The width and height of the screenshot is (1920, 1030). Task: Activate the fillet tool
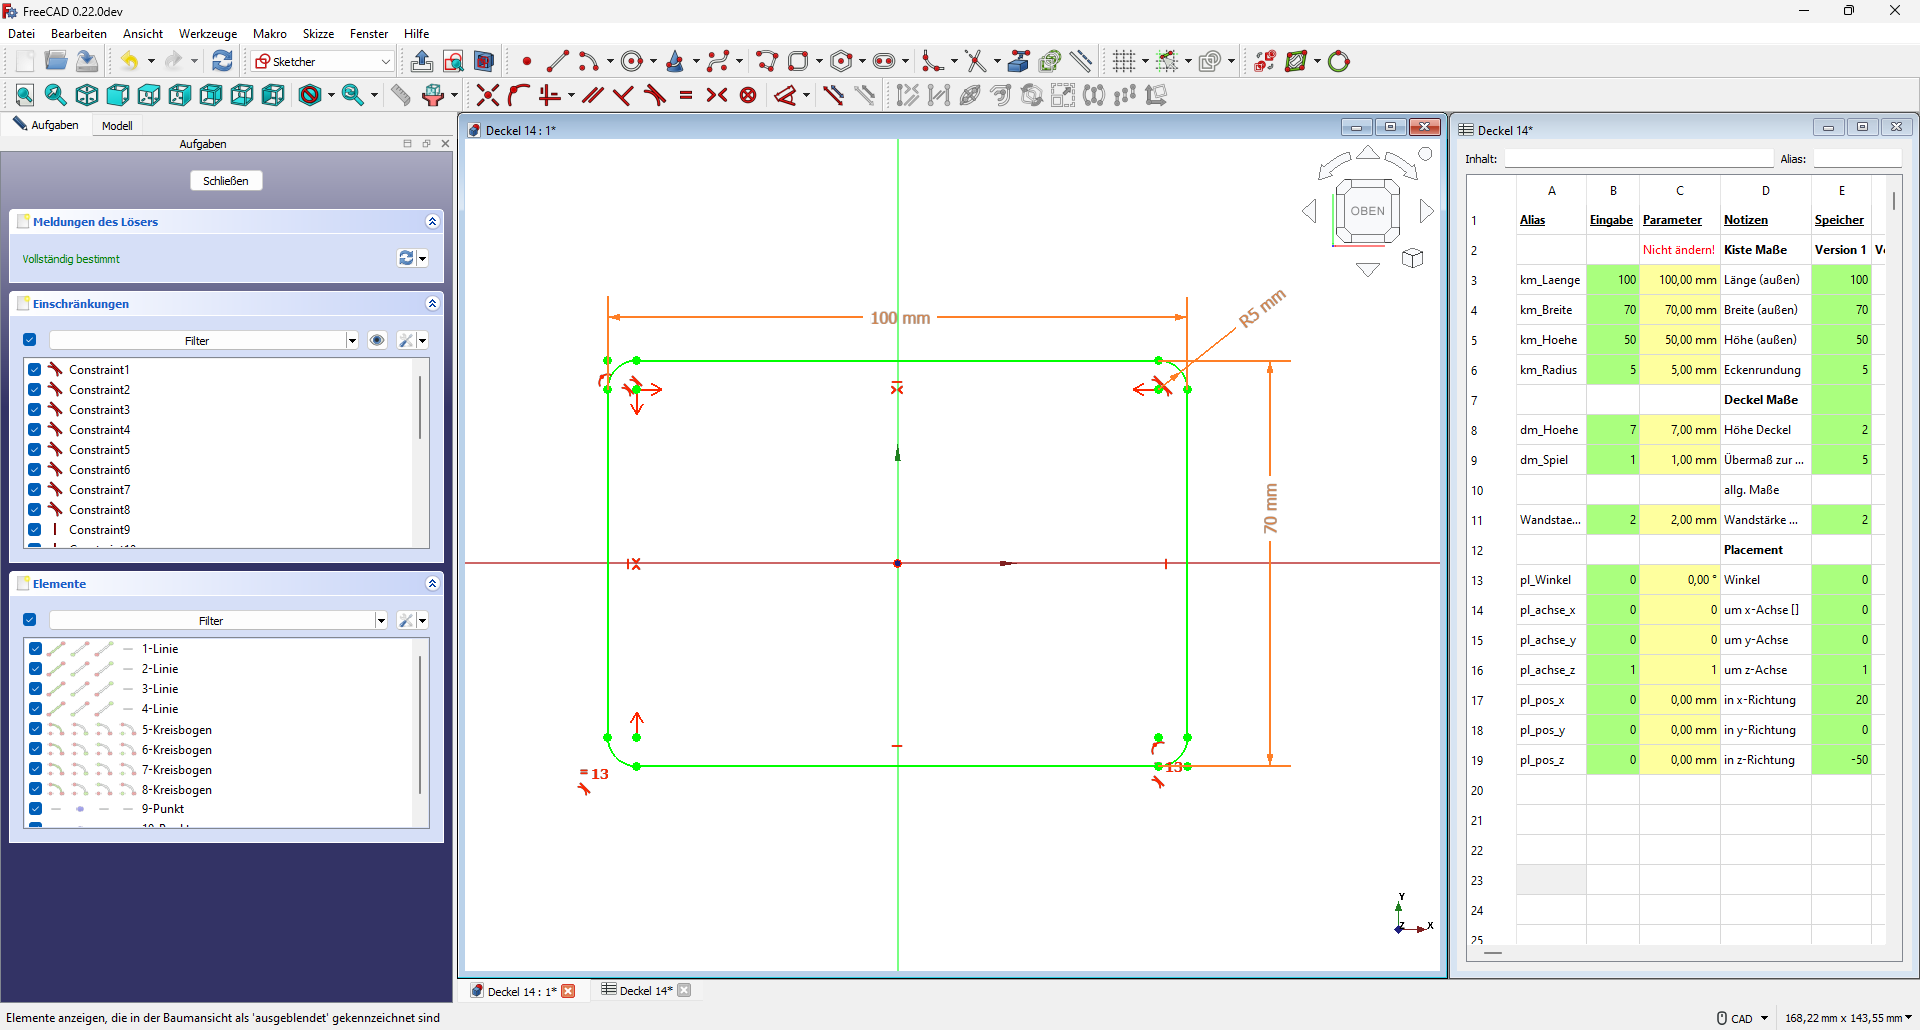click(x=930, y=61)
